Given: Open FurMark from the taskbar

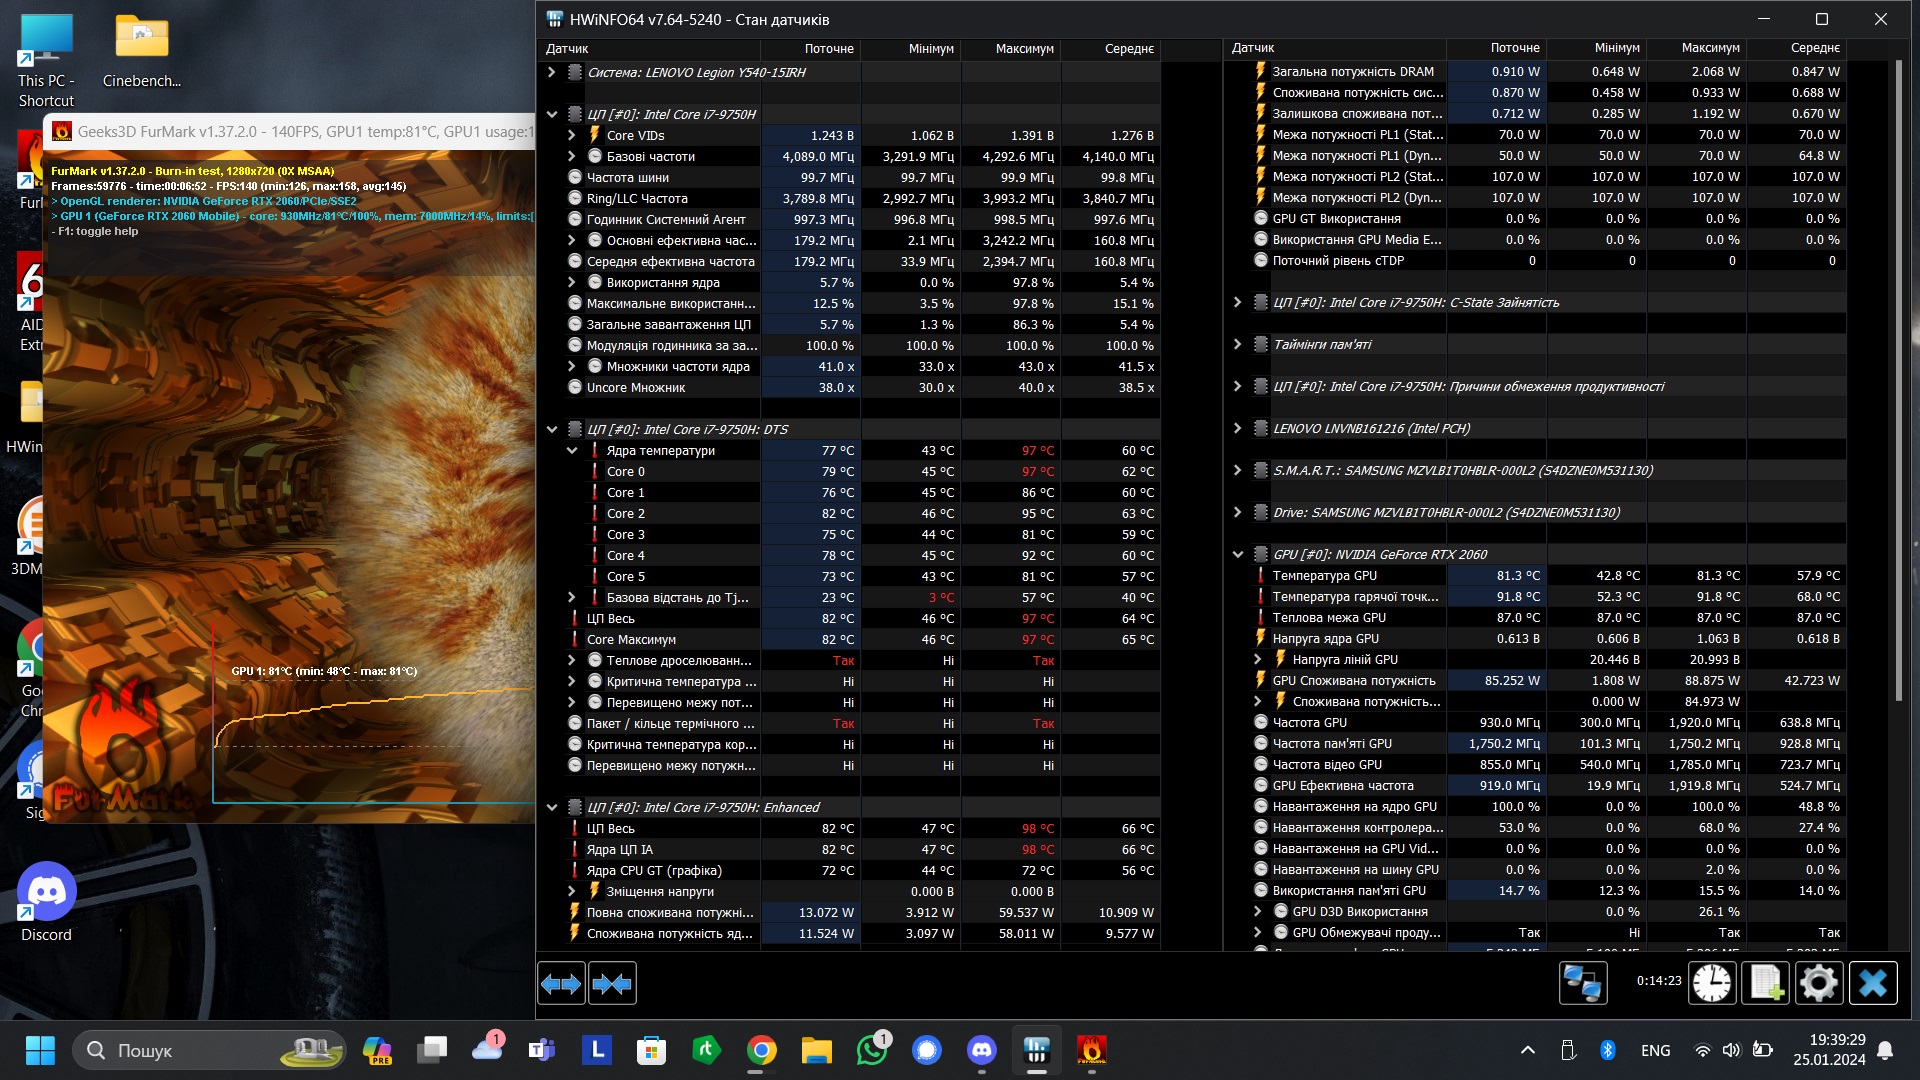Looking at the screenshot, I should pos(1091,1050).
